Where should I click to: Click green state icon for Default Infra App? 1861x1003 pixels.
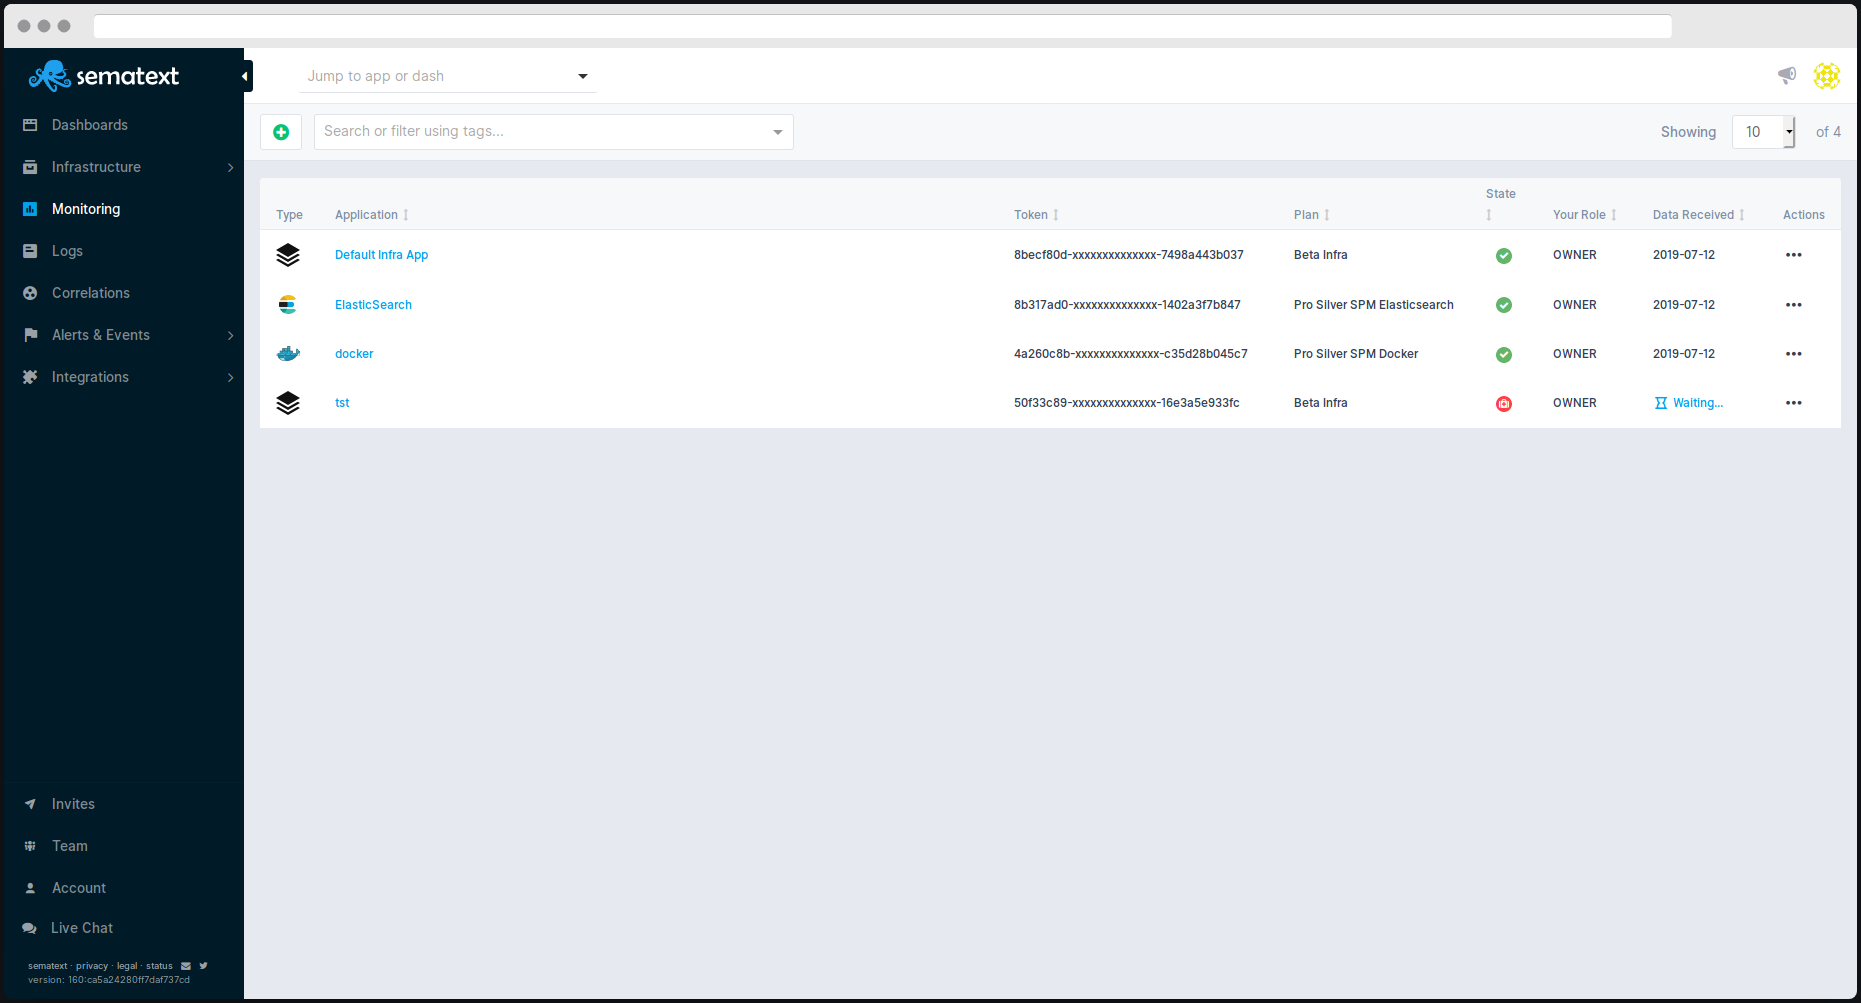pos(1503,256)
